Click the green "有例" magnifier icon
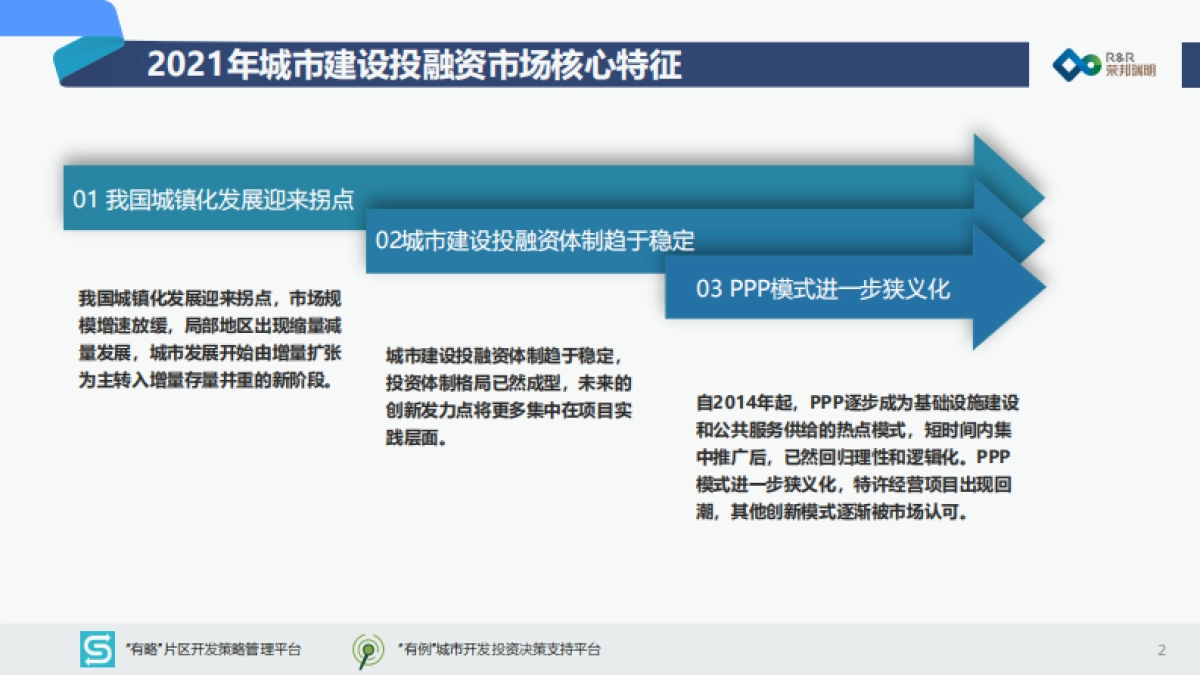Image resolution: width=1200 pixels, height=675 pixels. click(368, 648)
